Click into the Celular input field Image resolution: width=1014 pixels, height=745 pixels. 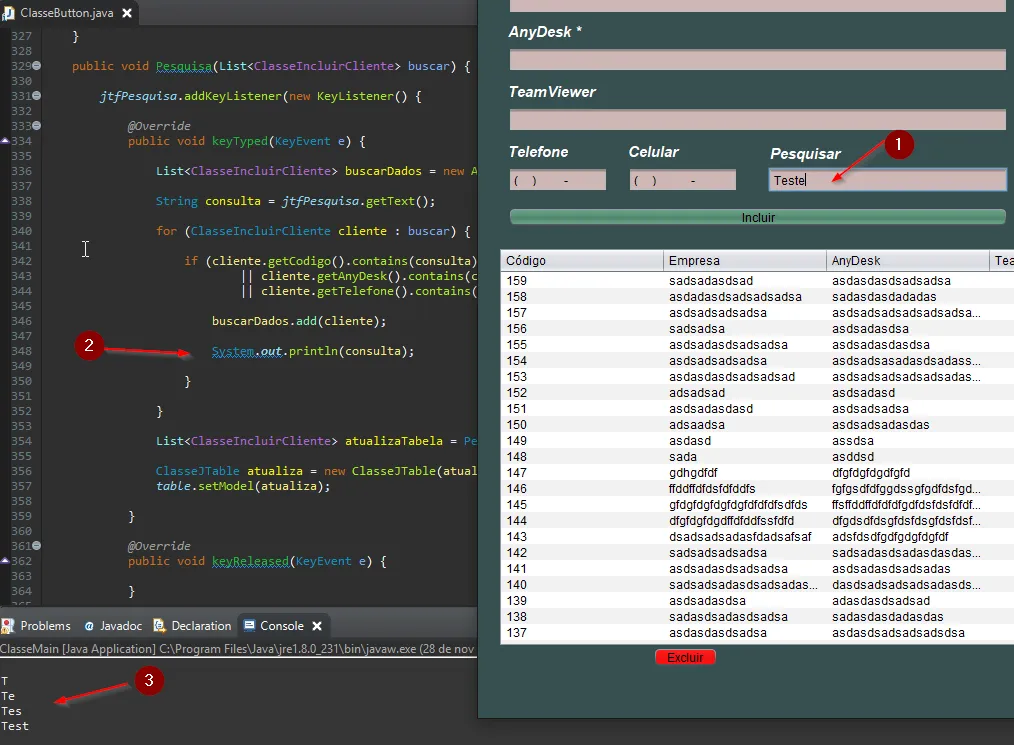[x=682, y=180]
